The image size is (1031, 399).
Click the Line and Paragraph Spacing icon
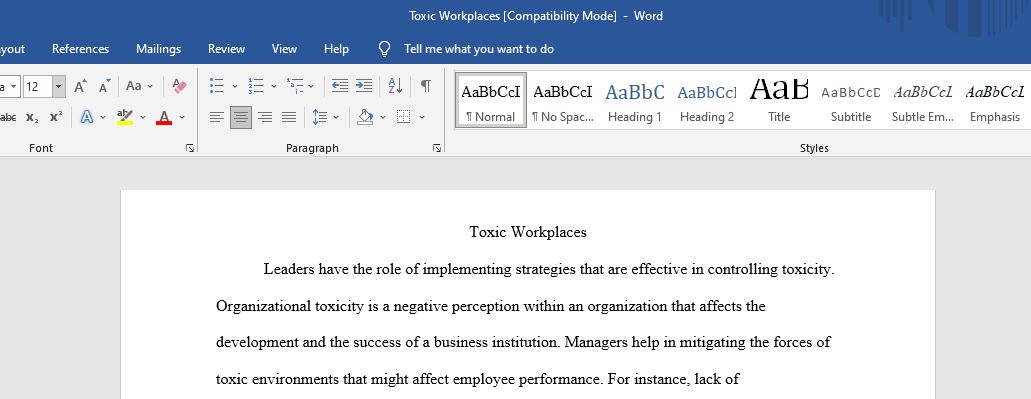[320, 118]
